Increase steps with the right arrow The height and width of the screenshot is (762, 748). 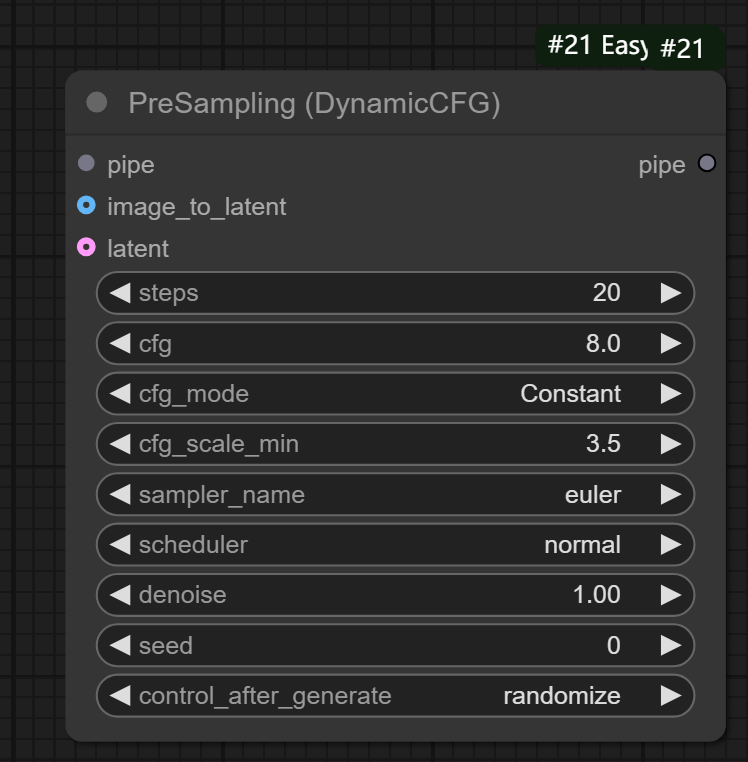670,293
